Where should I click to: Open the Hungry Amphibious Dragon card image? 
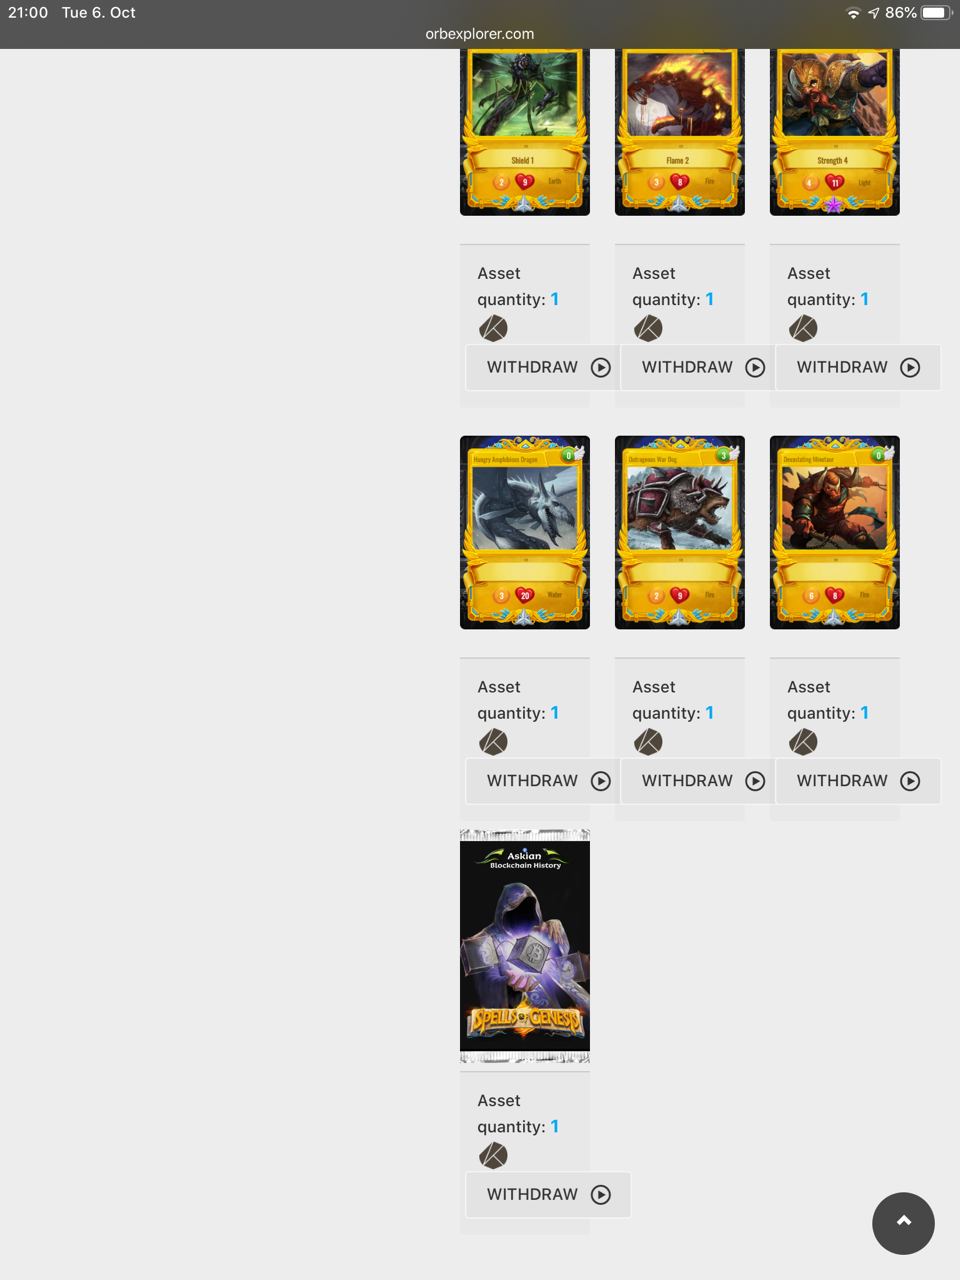(x=525, y=532)
